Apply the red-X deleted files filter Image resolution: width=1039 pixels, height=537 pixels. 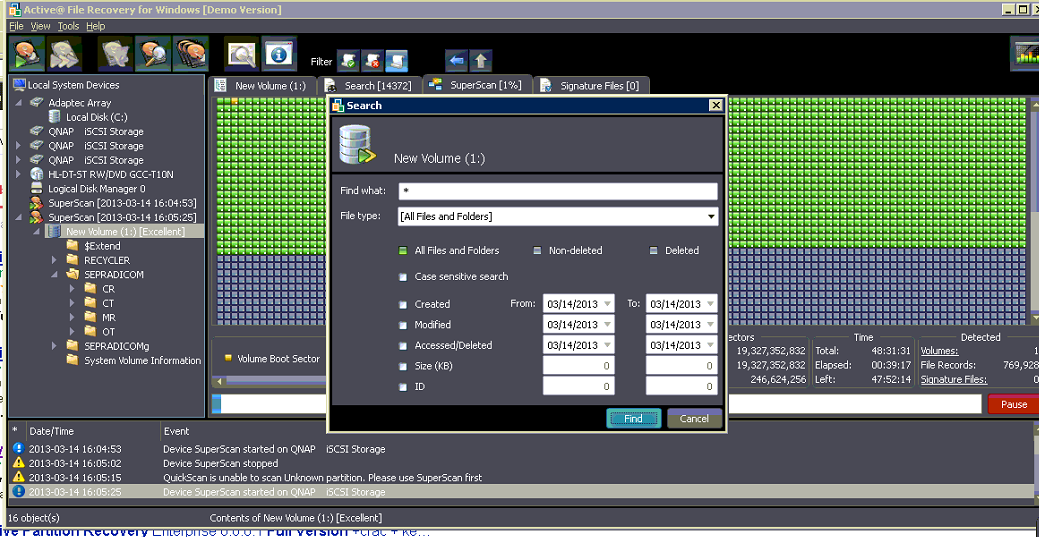tap(372, 61)
